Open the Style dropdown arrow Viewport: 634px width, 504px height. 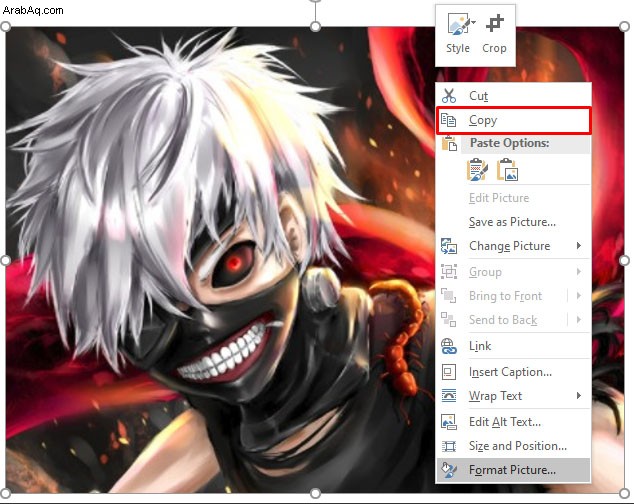pos(473,22)
